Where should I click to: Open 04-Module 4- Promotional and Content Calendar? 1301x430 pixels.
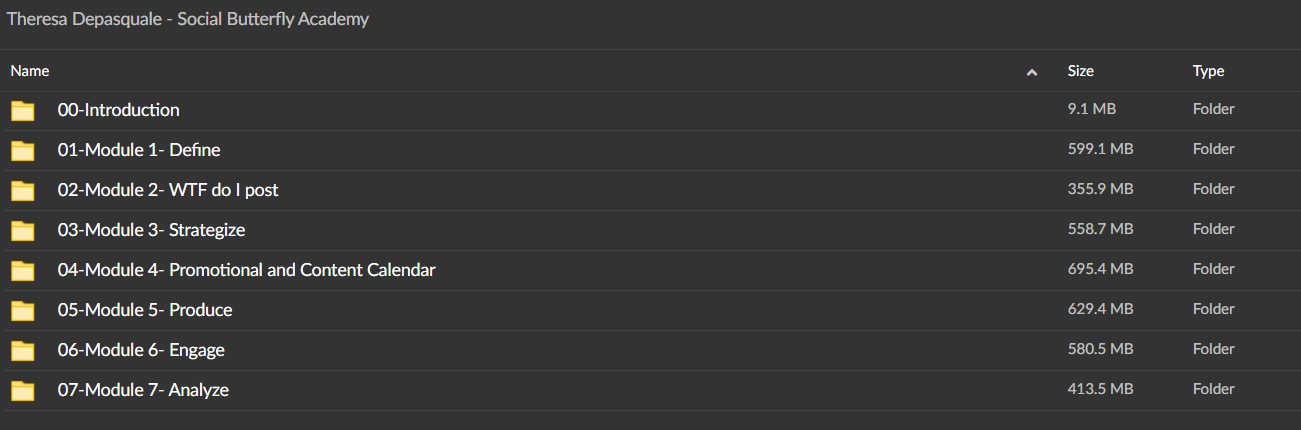point(246,270)
